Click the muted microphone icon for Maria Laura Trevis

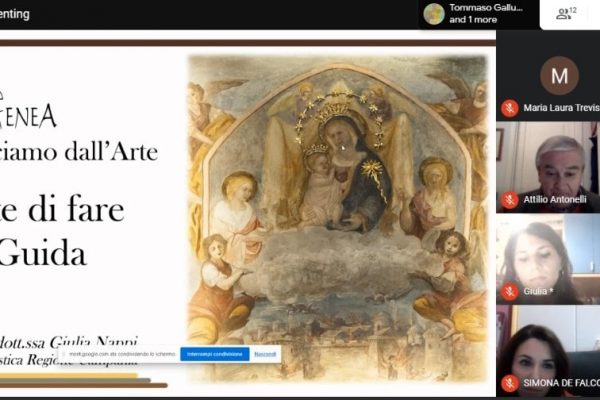[510, 108]
